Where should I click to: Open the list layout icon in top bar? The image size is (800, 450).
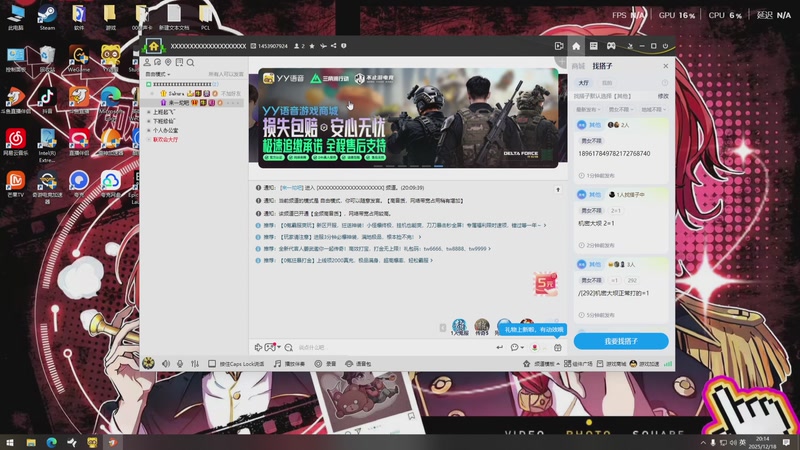point(593,46)
